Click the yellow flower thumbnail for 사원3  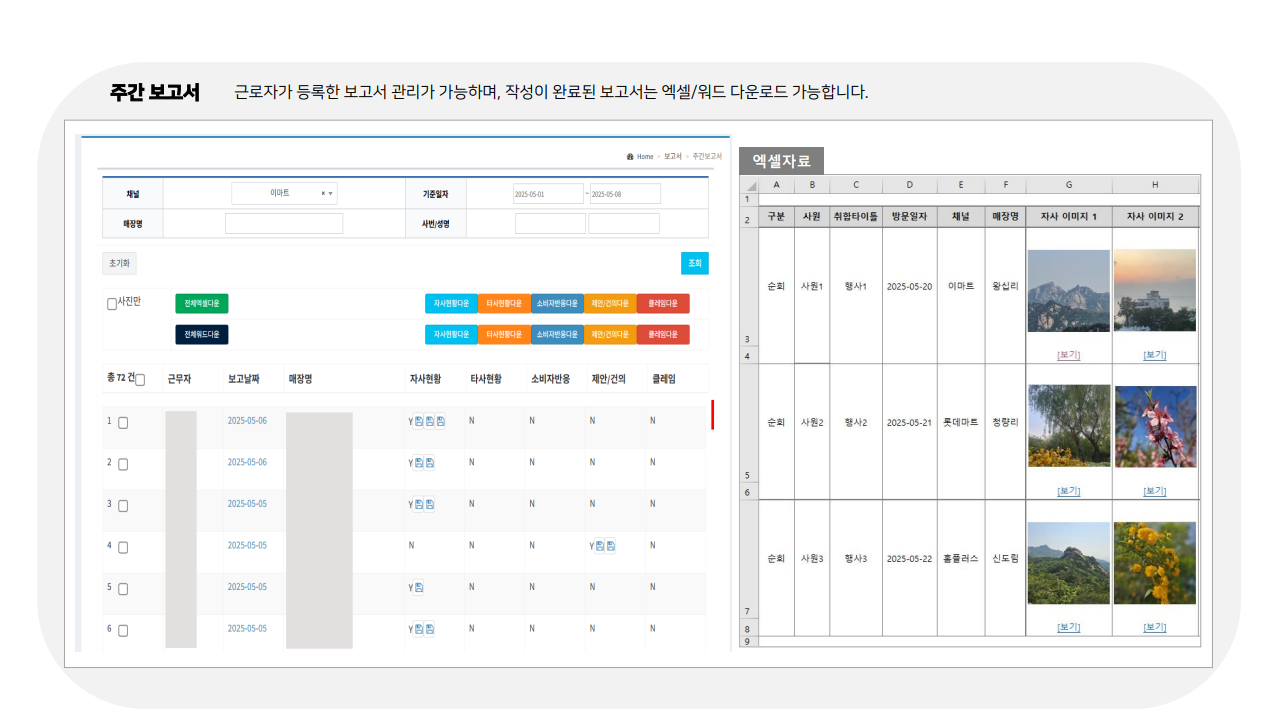pyautogui.click(x=1154, y=560)
